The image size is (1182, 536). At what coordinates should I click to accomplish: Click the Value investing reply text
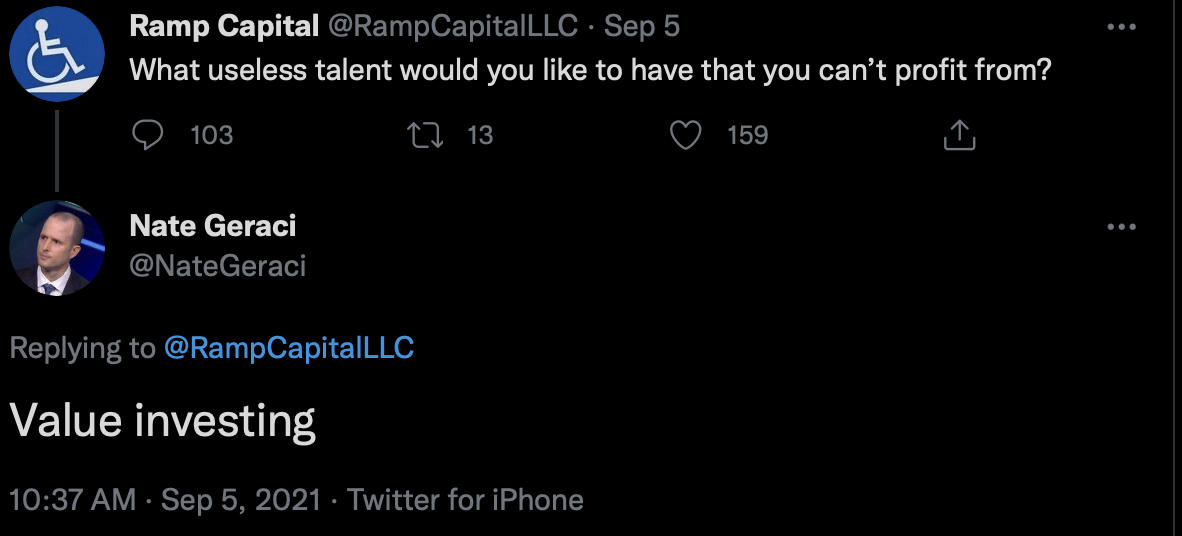[163, 422]
